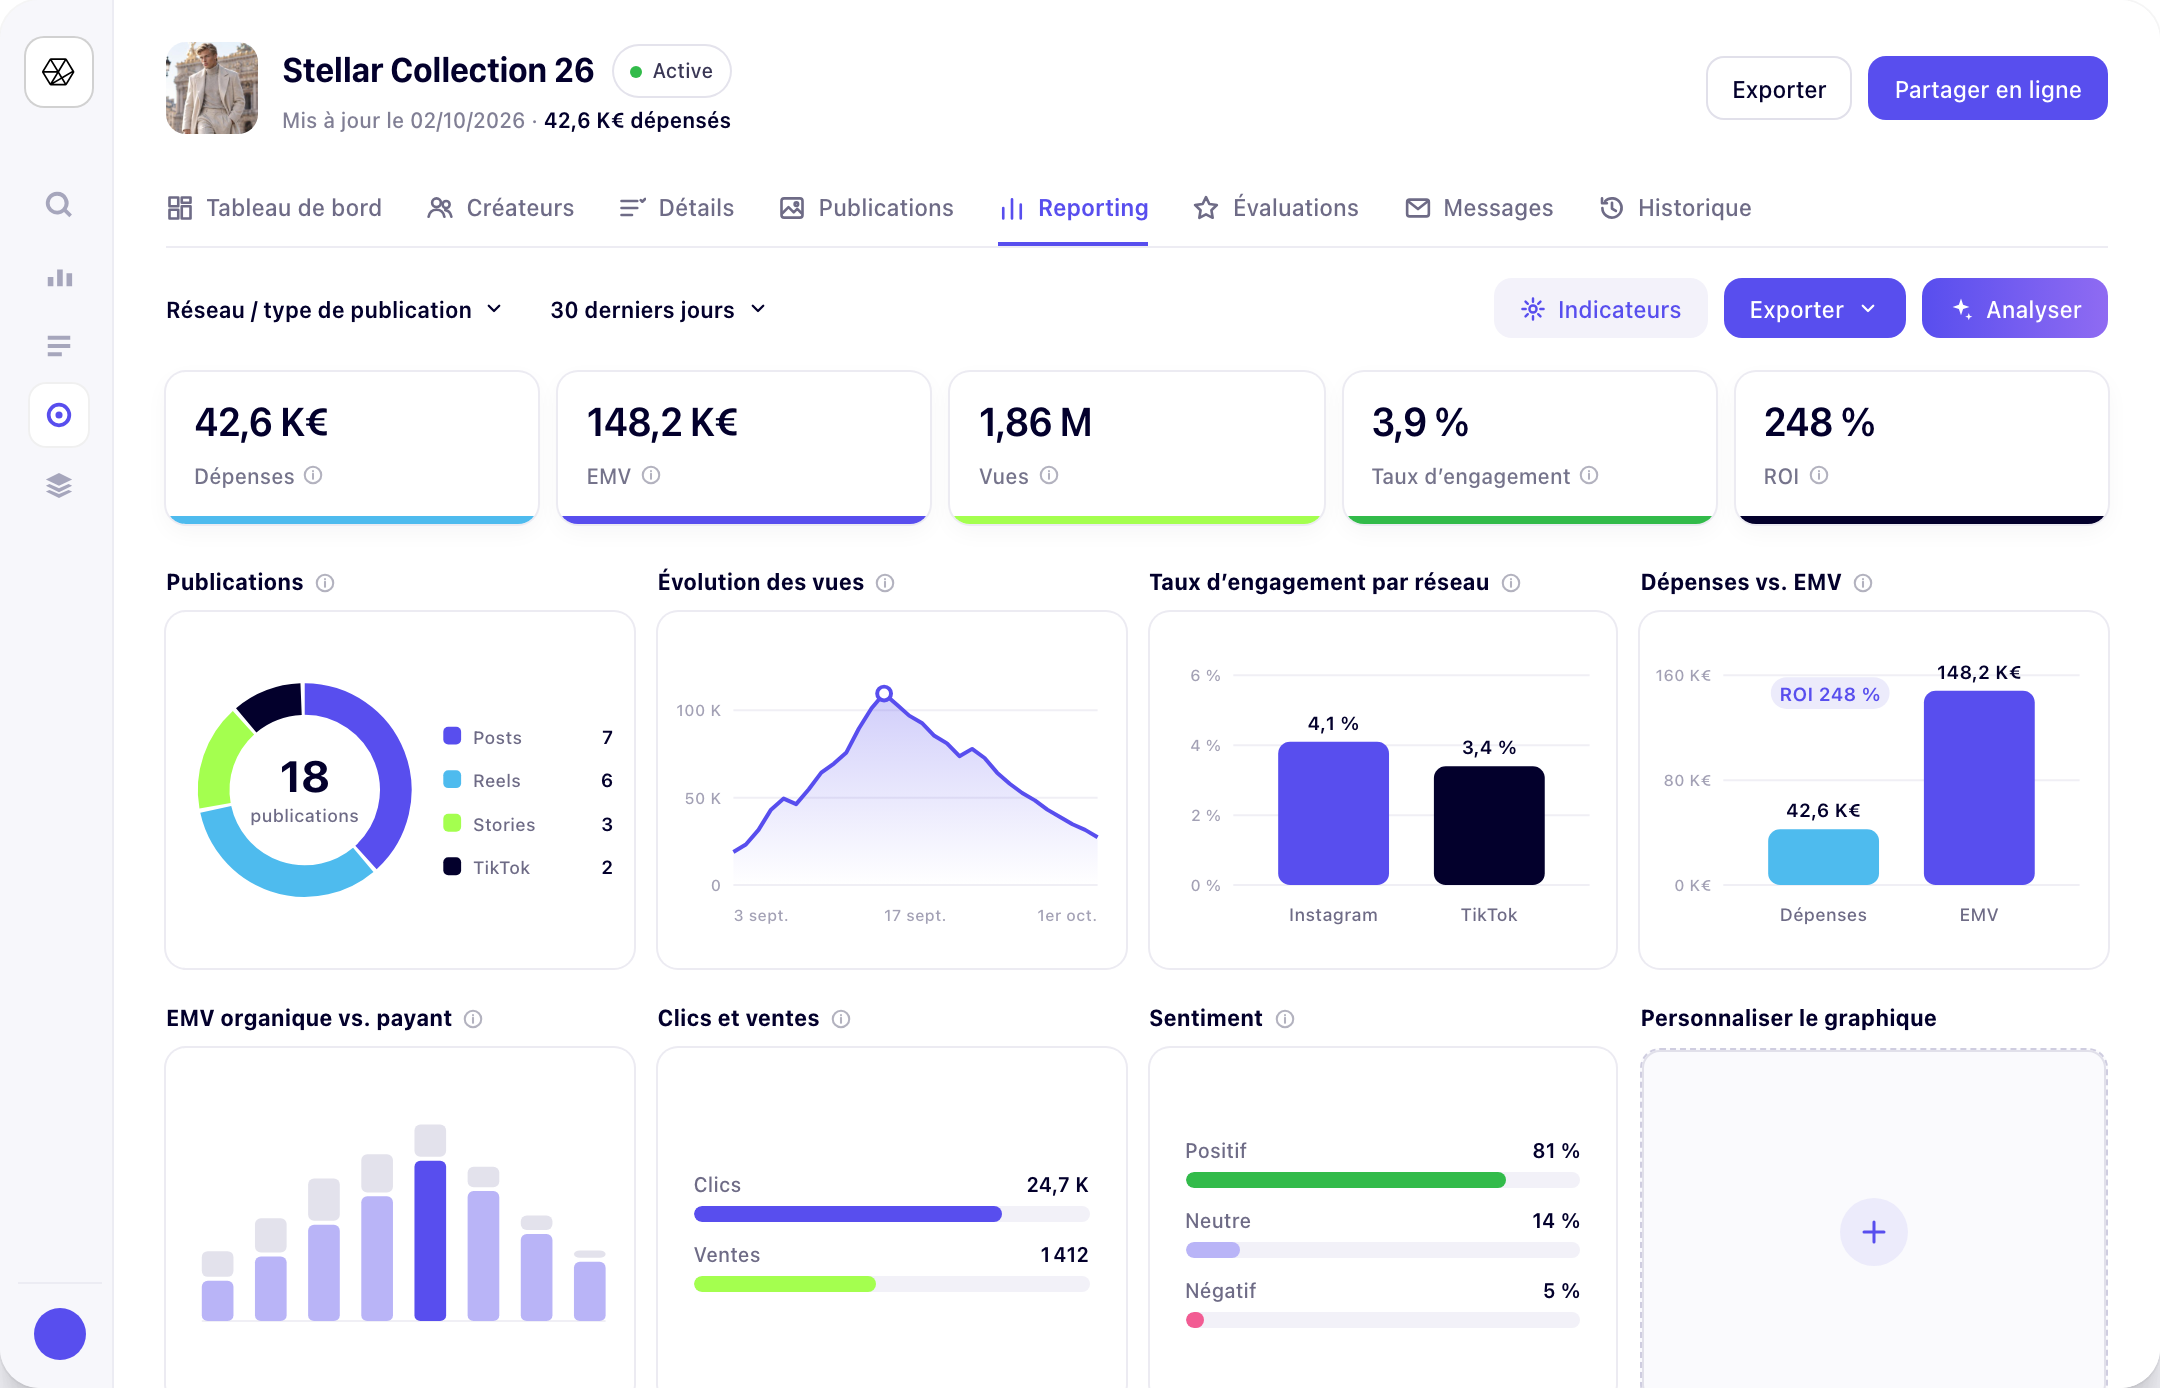Show info icon next to Vues metric
Image resolution: width=2160 pixels, height=1388 pixels.
coord(1049,475)
